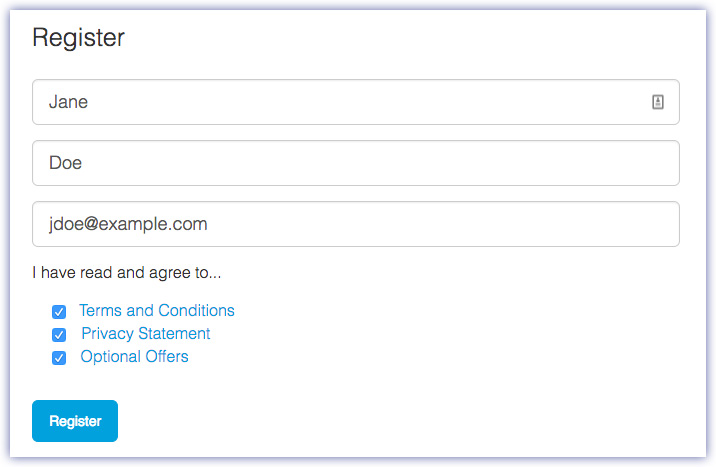716x467 pixels.
Task: Uncheck the Terms and Conditions checkbox
Action: (x=59, y=312)
